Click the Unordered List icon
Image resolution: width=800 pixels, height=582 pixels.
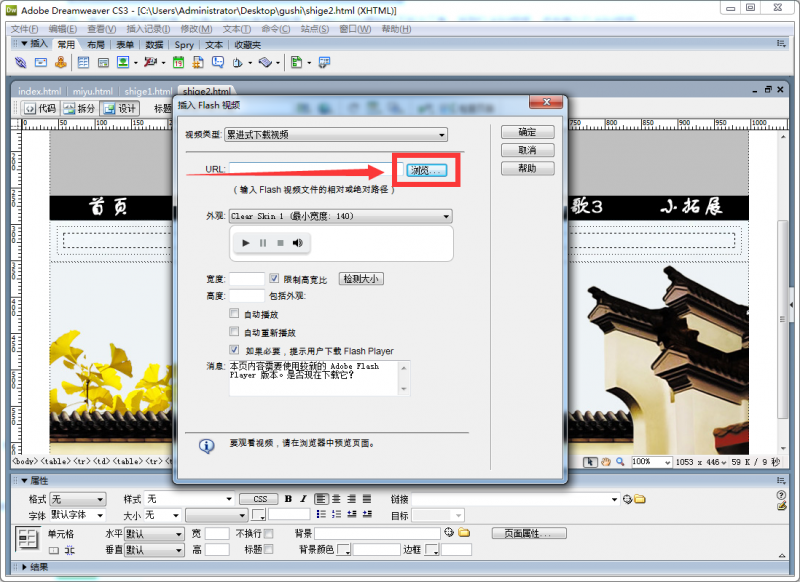pyautogui.click(x=321, y=514)
